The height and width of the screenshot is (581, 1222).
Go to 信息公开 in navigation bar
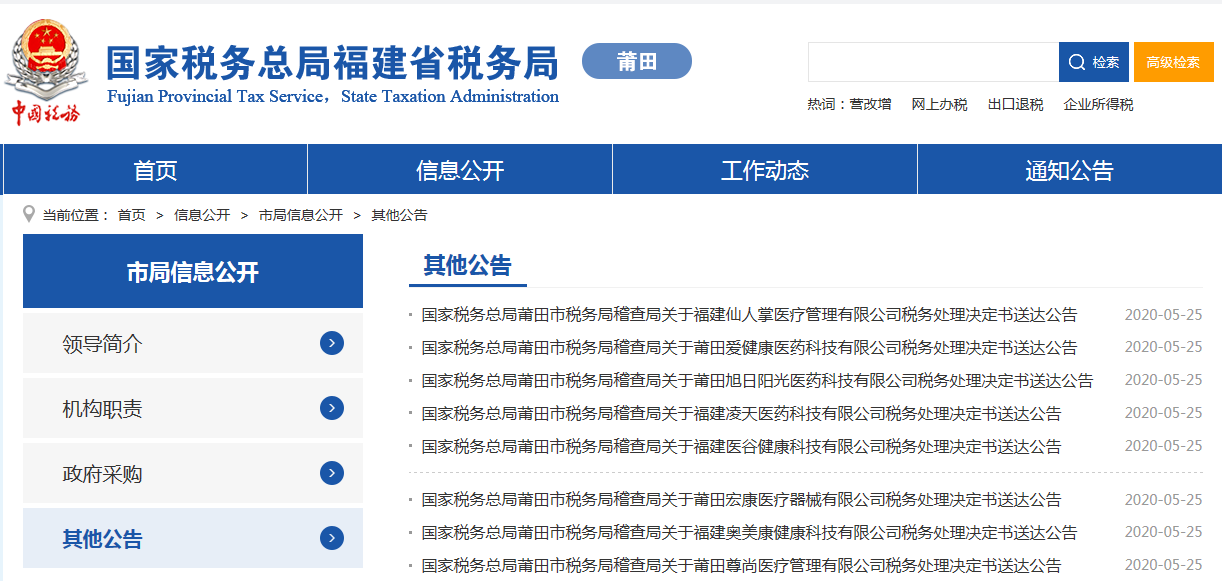coord(460,170)
